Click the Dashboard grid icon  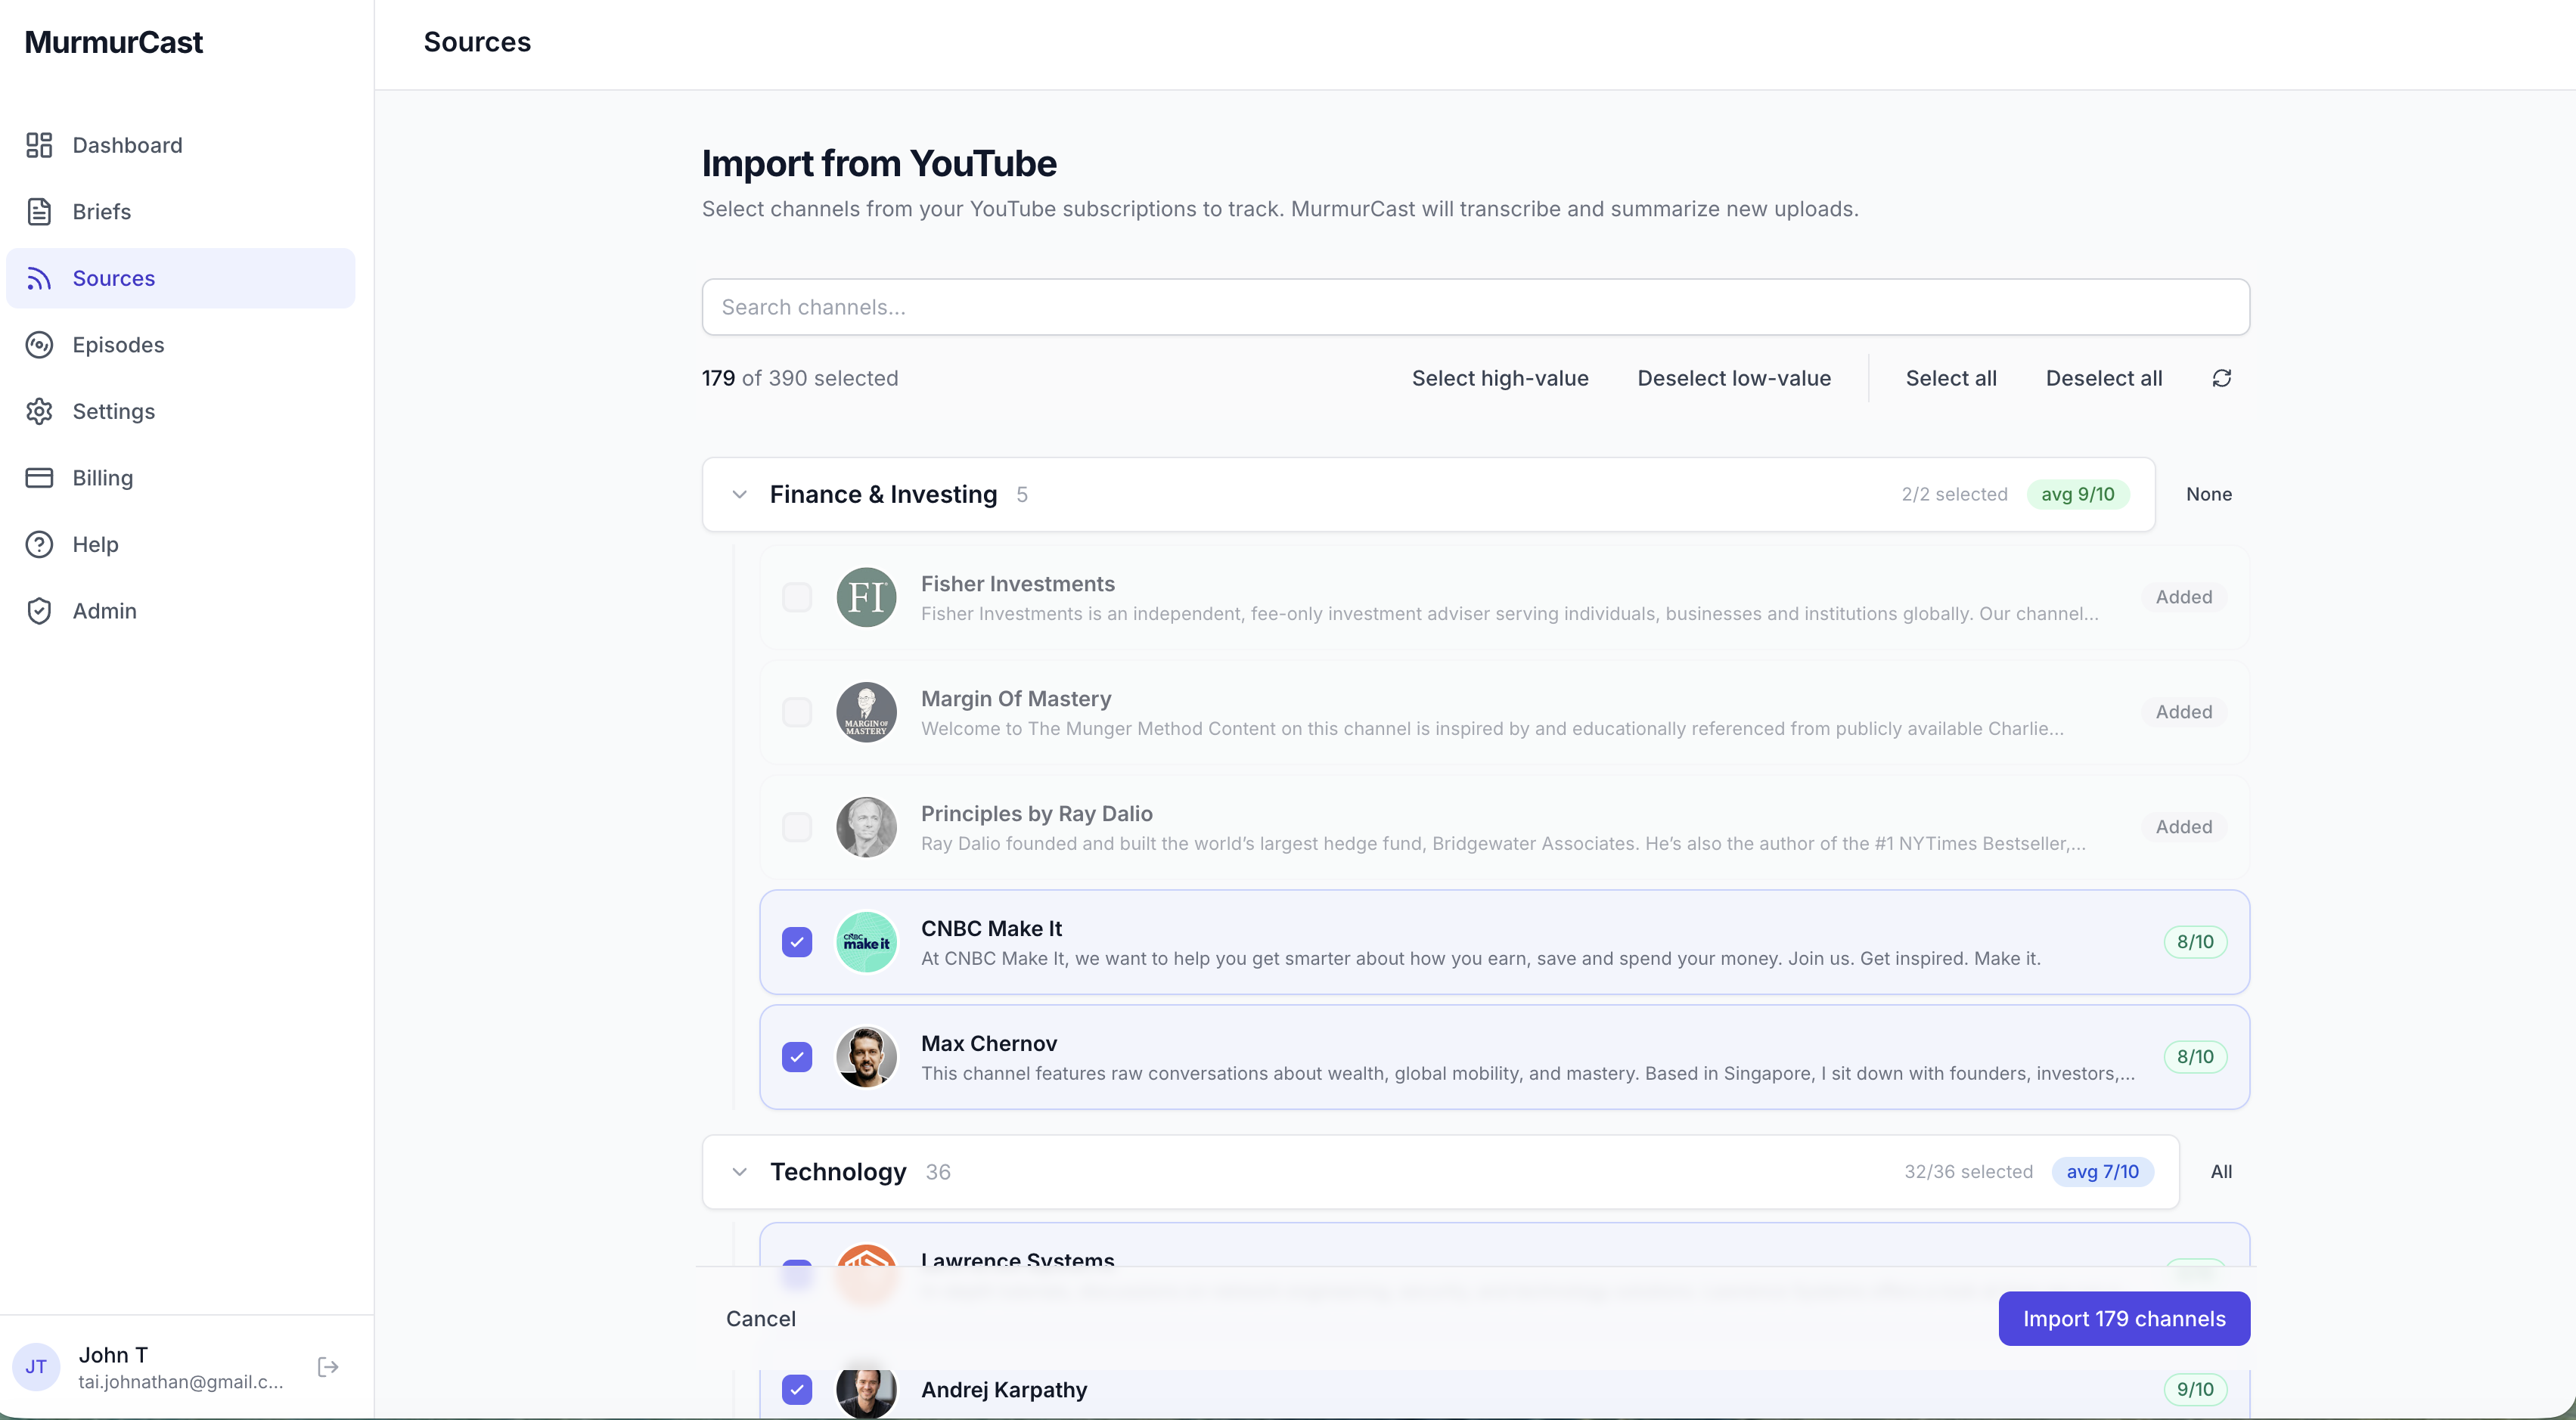39,145
